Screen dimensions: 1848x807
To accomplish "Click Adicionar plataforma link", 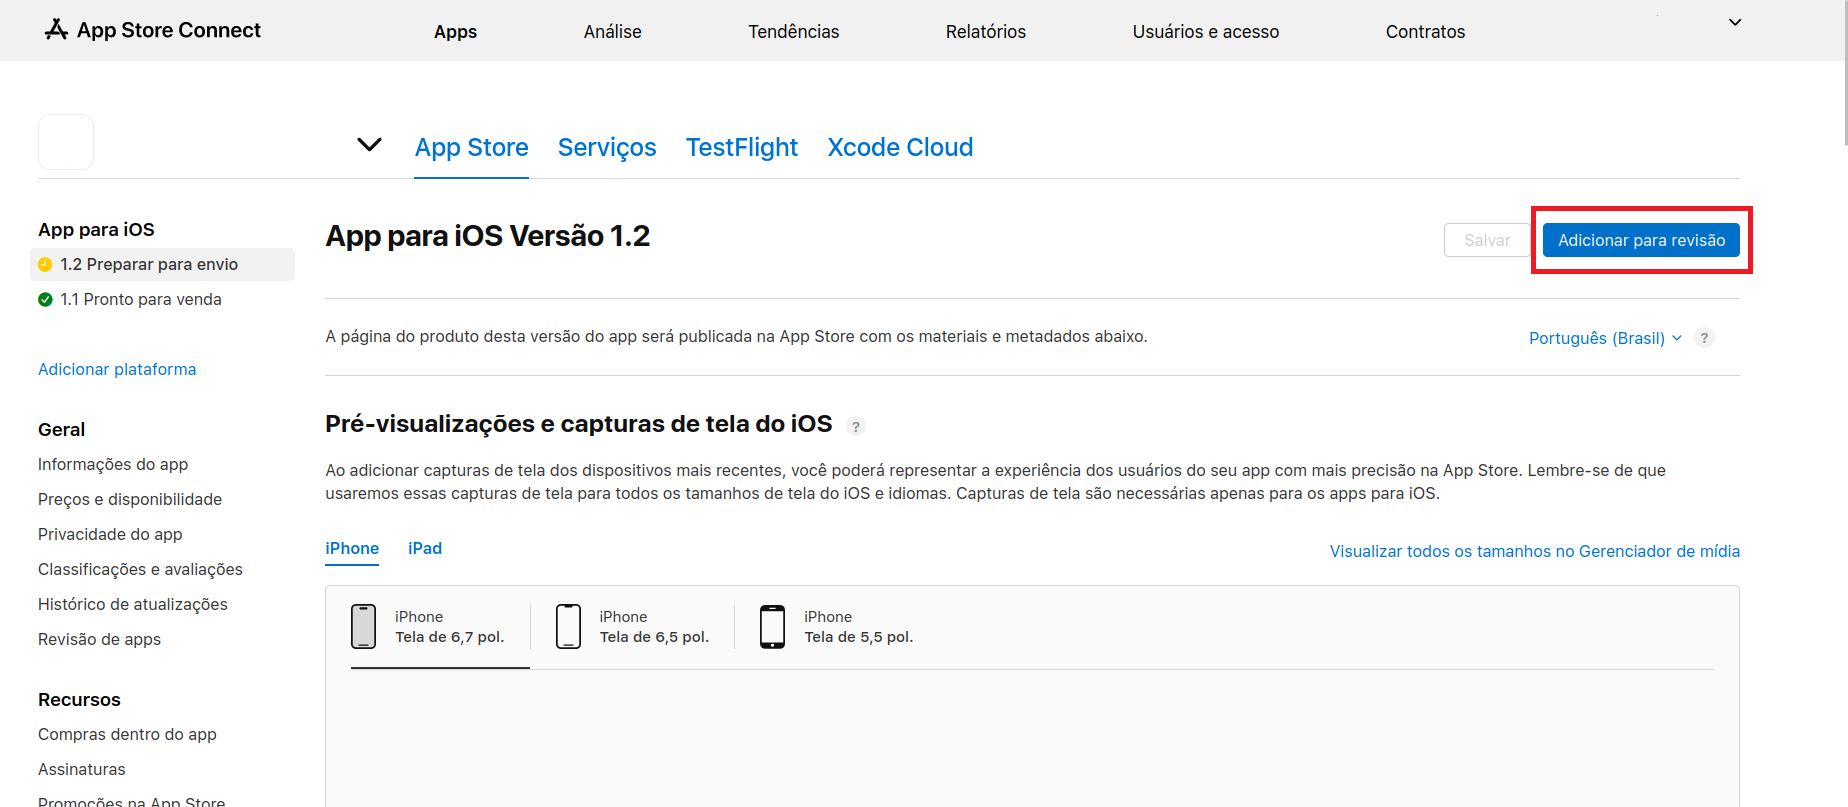I will [x=117, y=369].
